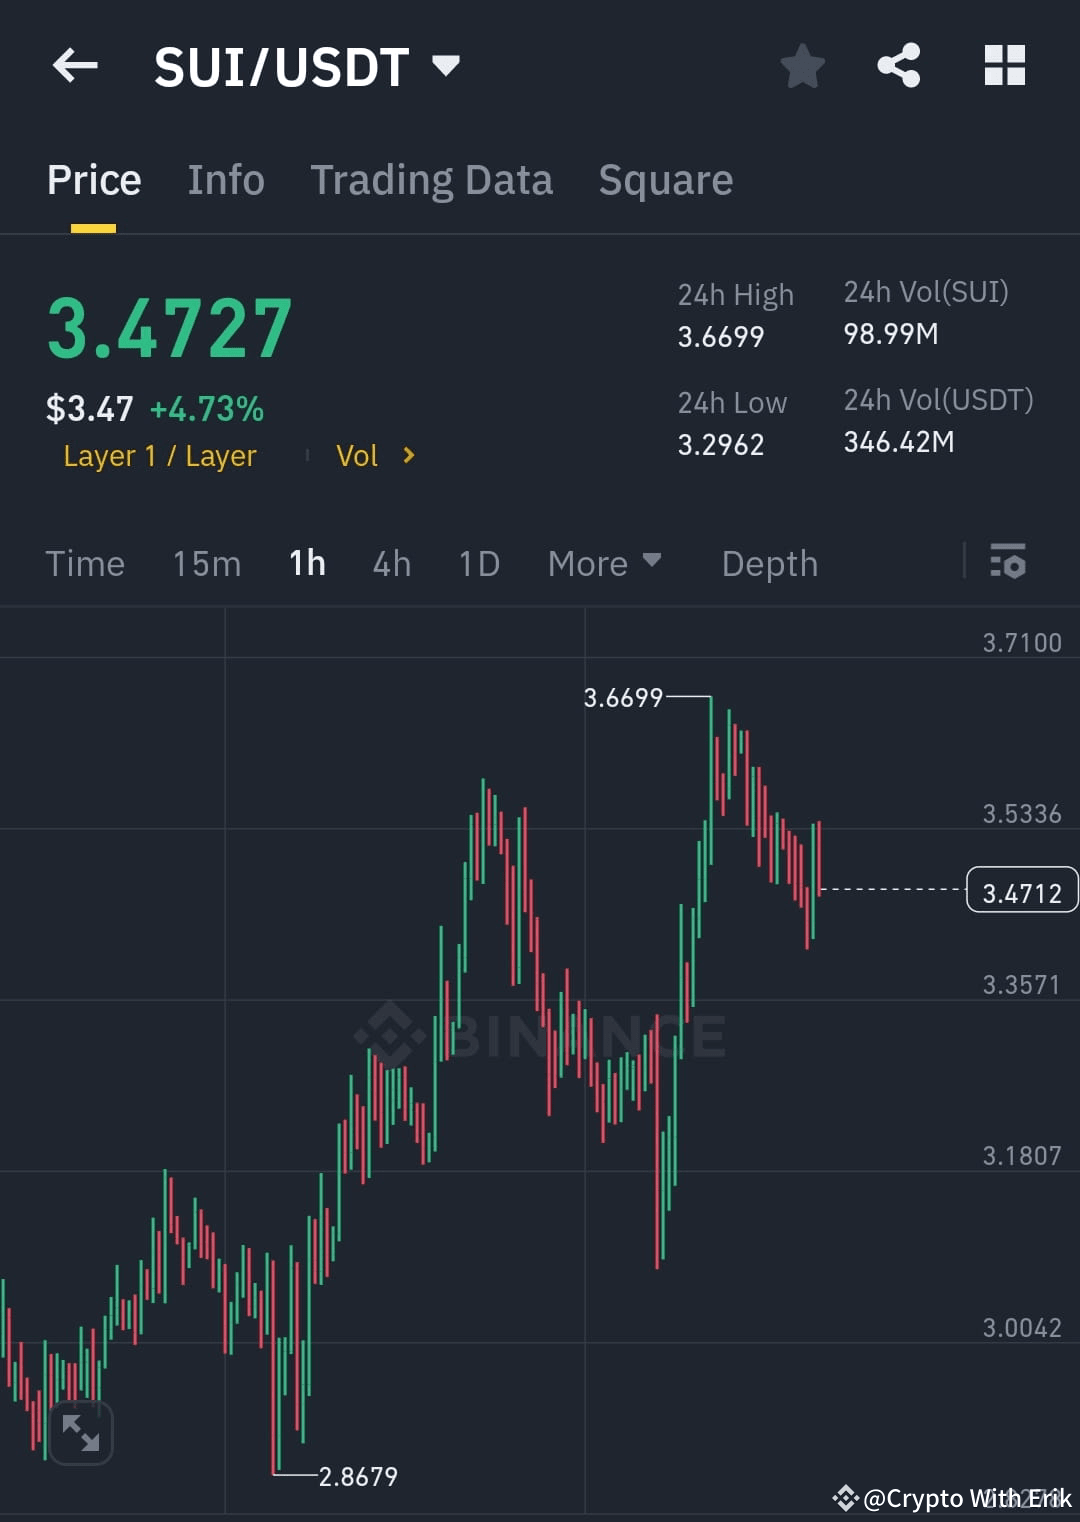The width and height of the screenshot is (1080, 1522).
Task: Switch to the Trading Data tab
Action: (x=432, y=180)
